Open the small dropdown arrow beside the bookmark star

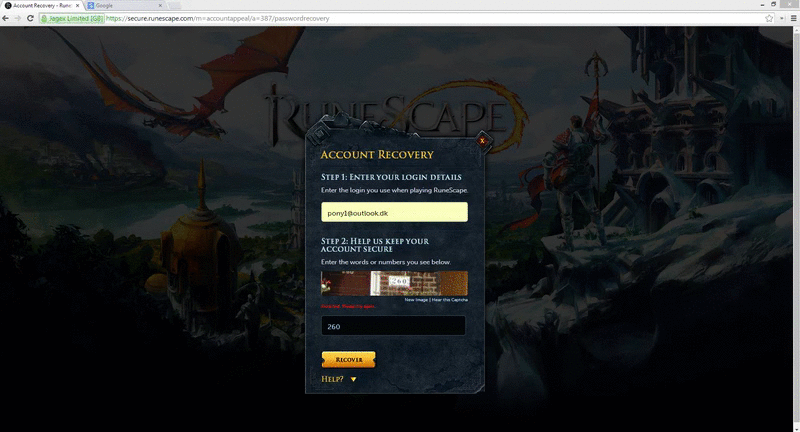click(782, 18)
